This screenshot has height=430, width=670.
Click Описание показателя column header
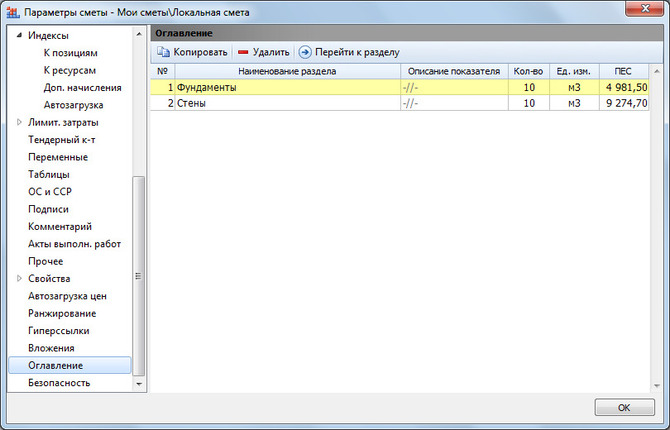point(454,71)
